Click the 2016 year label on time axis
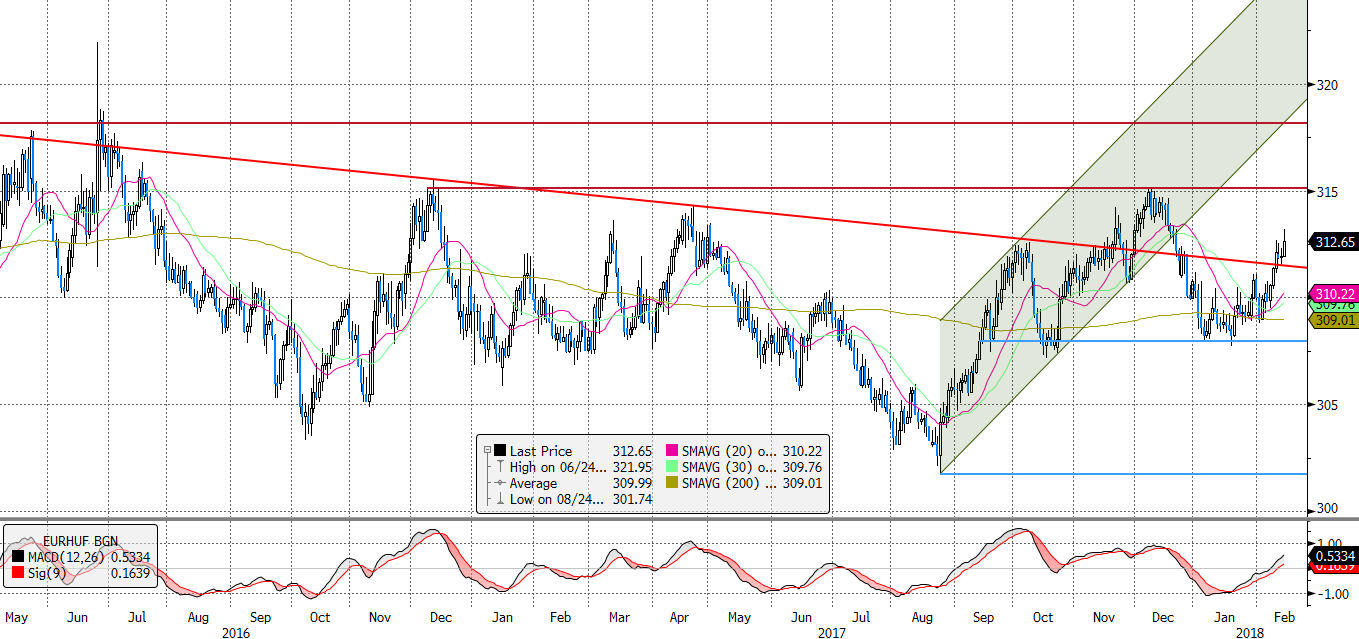This screenshot has width=1359, height=639. pyautogui.click(x=236, y=632)
